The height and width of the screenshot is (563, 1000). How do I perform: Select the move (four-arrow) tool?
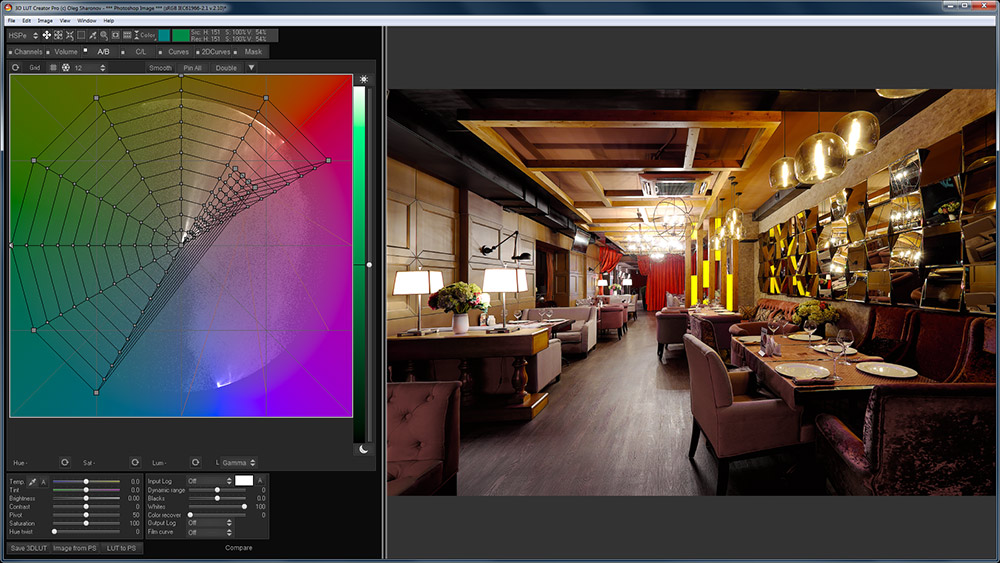coord(47,35)
